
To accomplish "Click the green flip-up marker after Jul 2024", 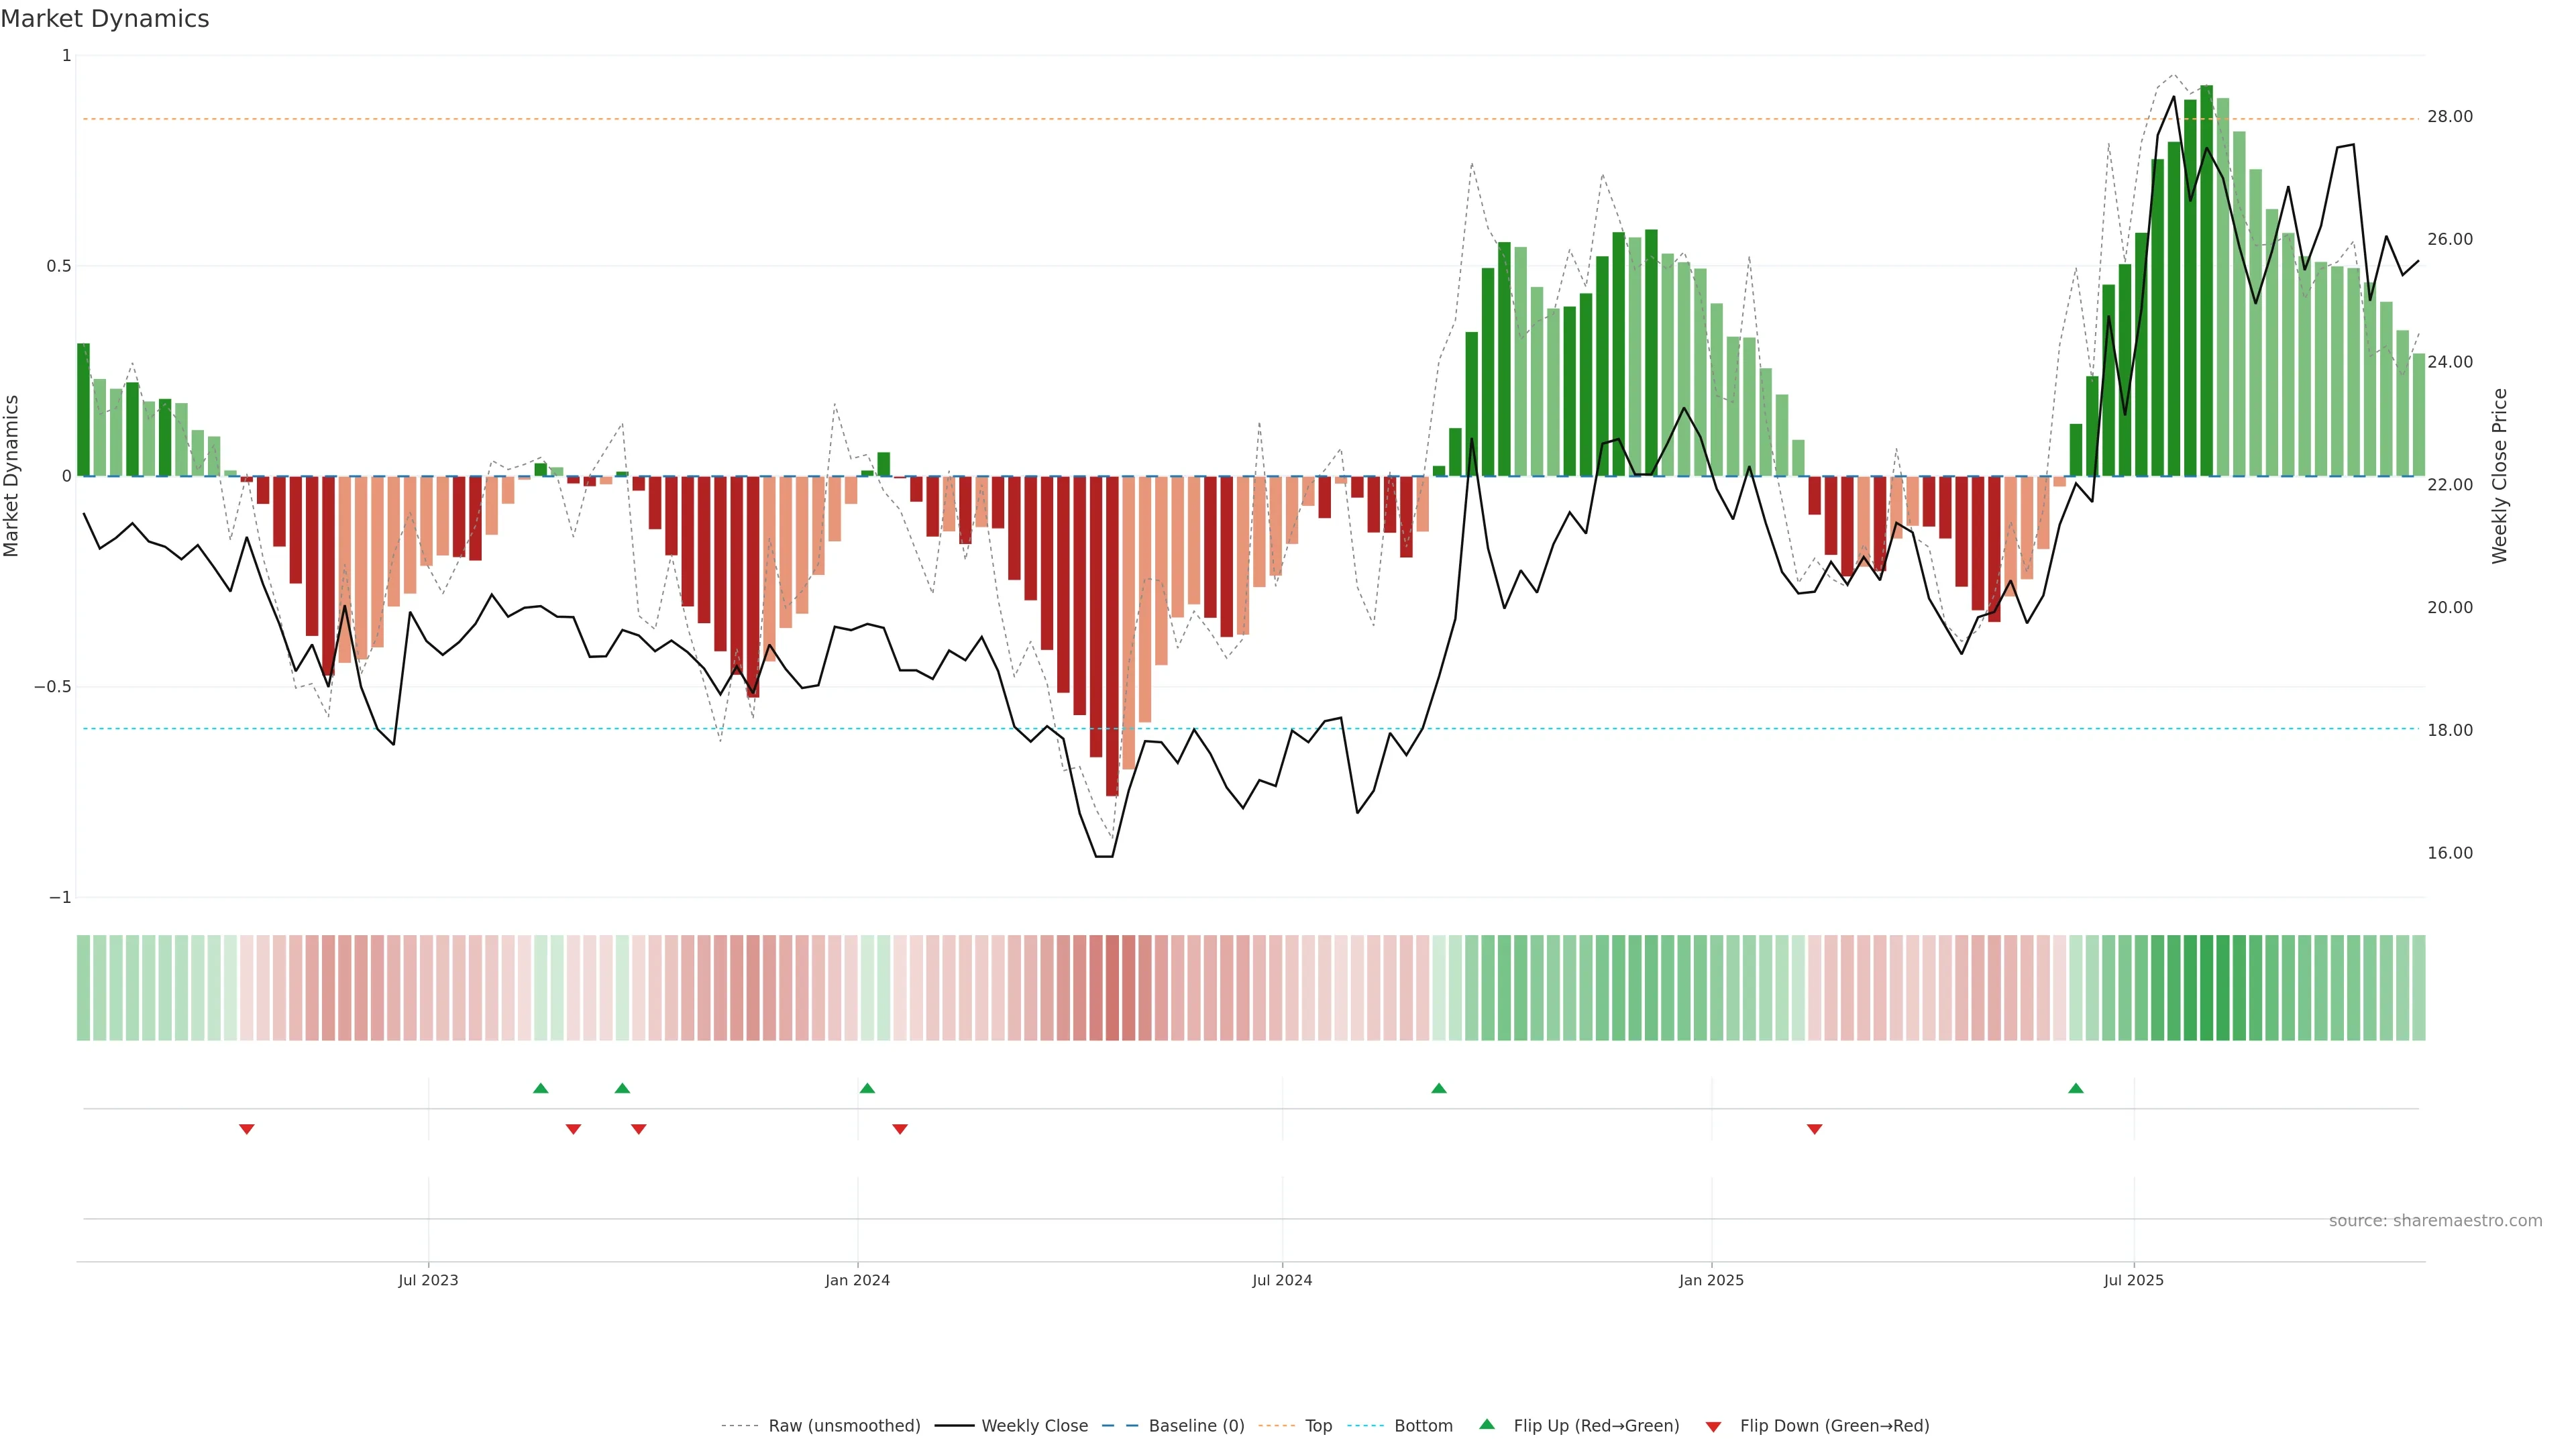I will [1439, 1088].
